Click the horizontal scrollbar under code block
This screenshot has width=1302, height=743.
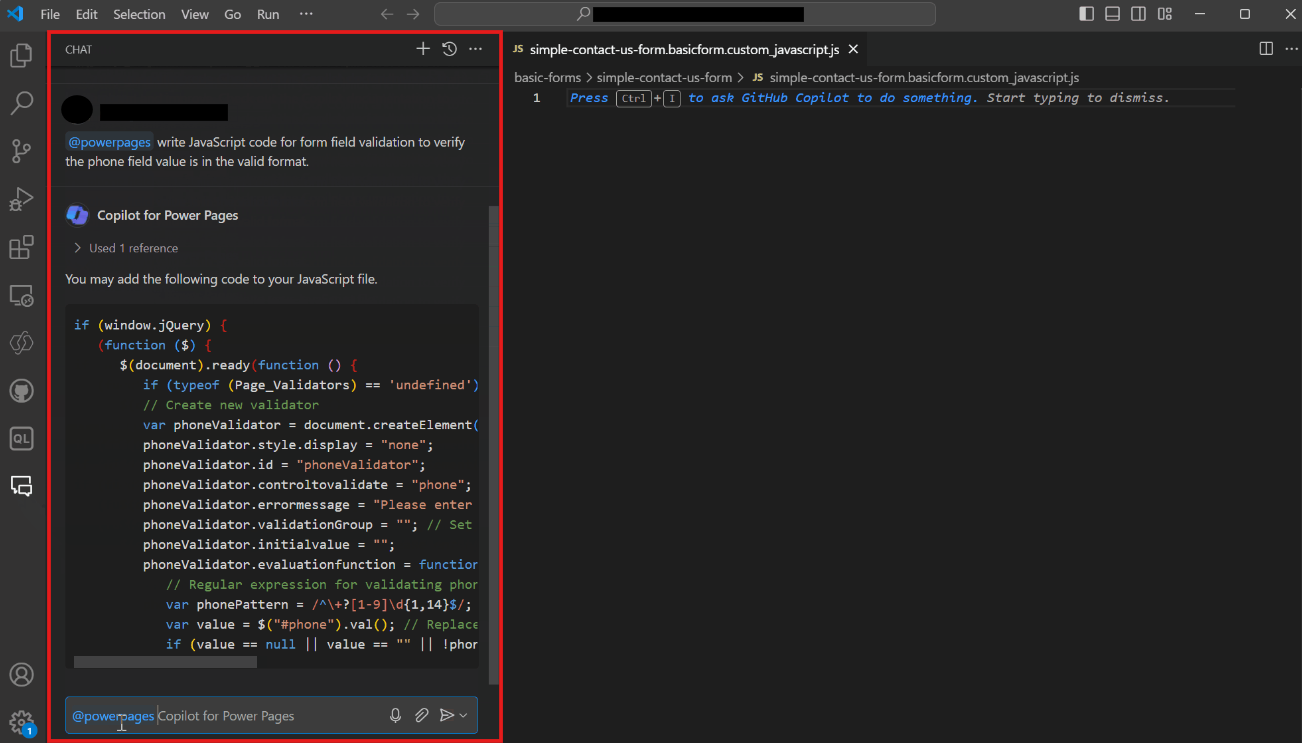click(165, 662)
